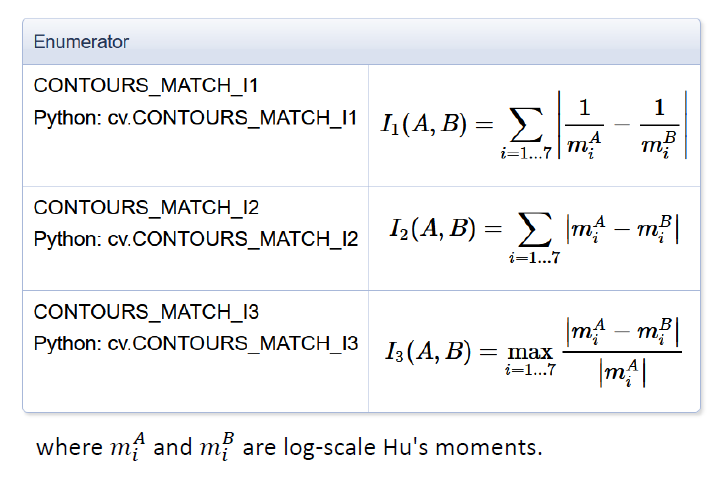
Task: Click the CONTOURS_MATCH_I2 enumerator name
Action: 147,208
